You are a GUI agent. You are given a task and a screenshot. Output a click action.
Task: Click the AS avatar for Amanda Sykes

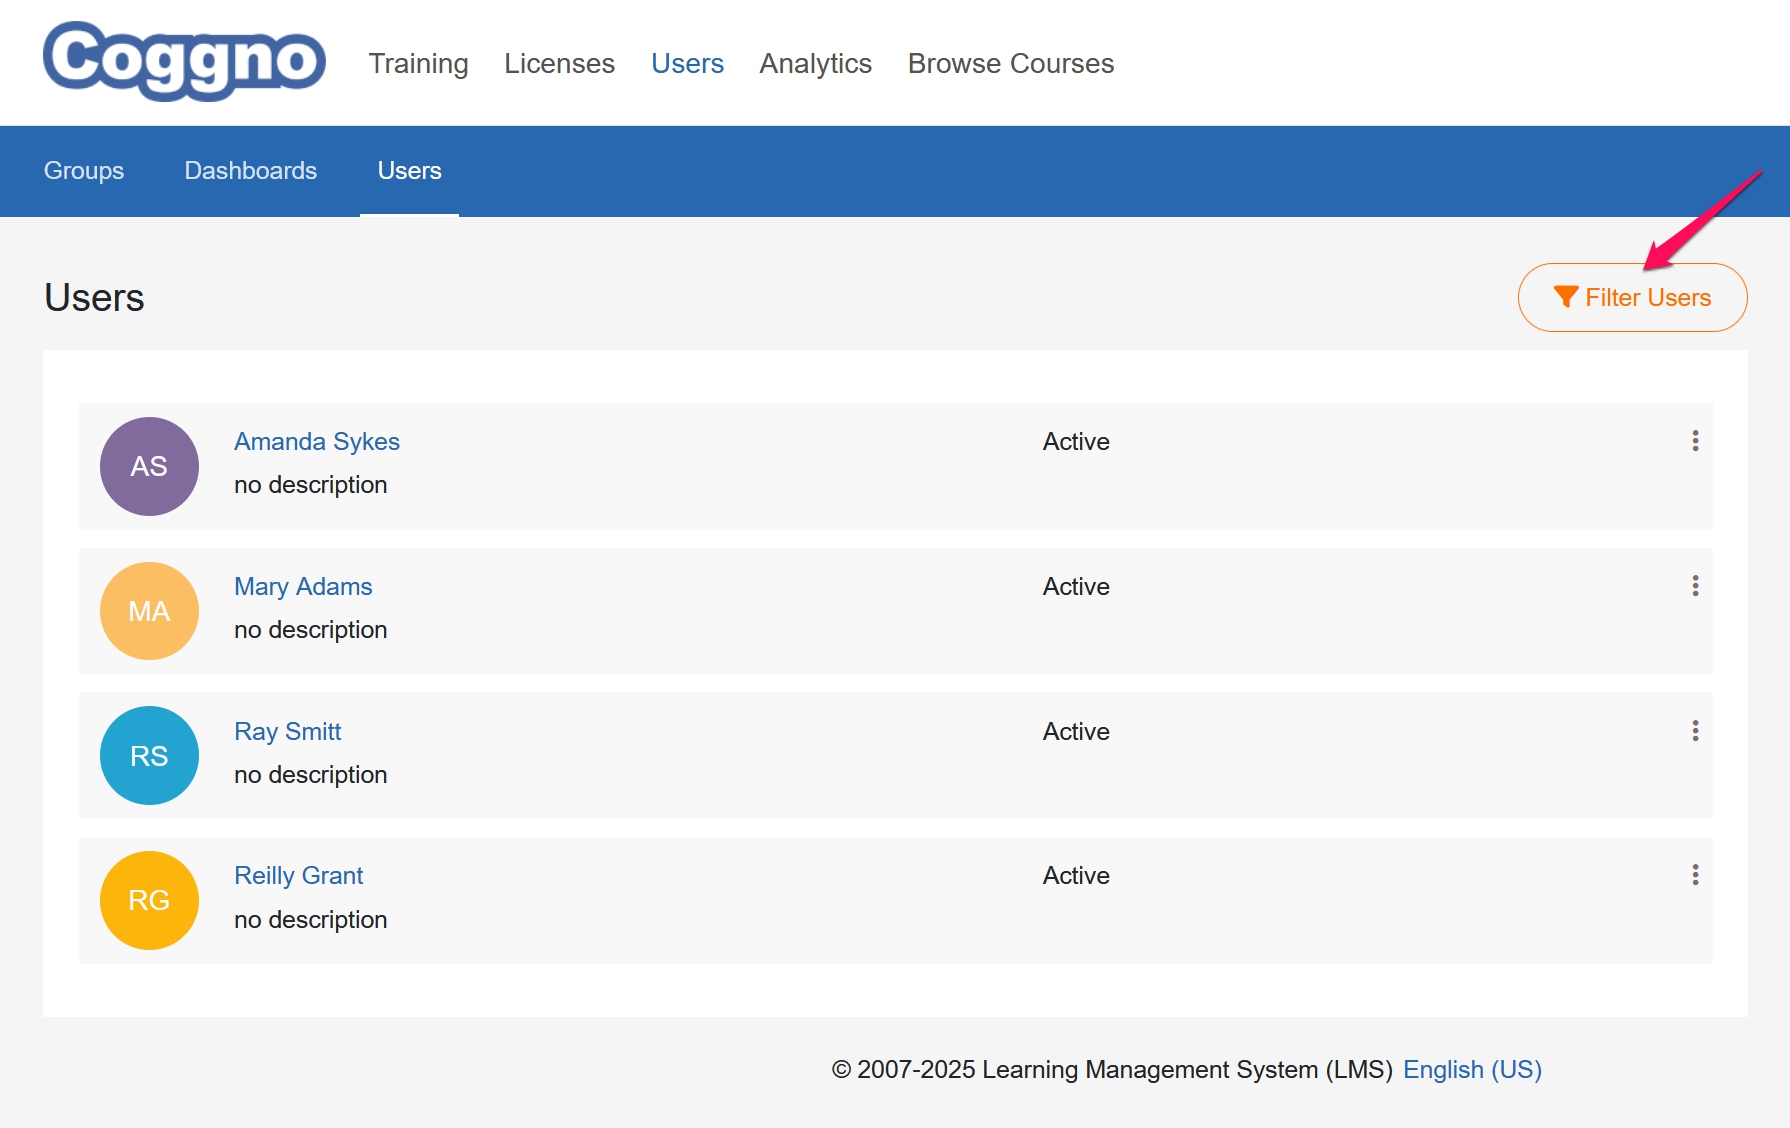(x=149, y=466)
